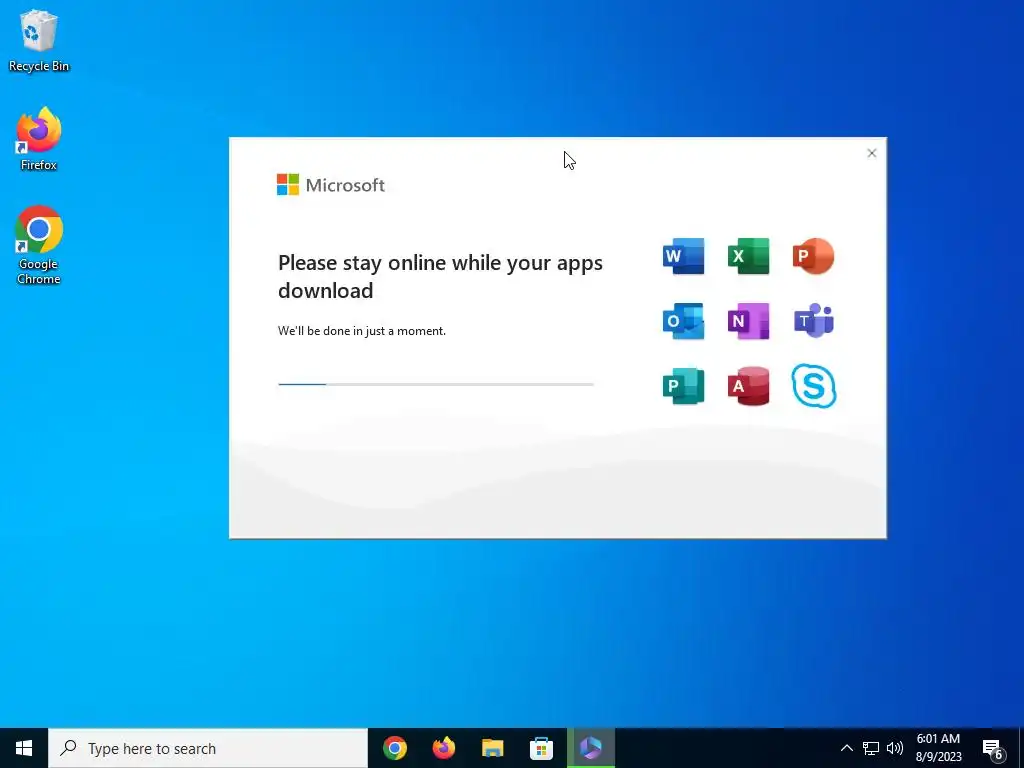The image size is (1024, 768).
Task: Click 'We'll be done in just a moment' text
Action: click(362, 330)
